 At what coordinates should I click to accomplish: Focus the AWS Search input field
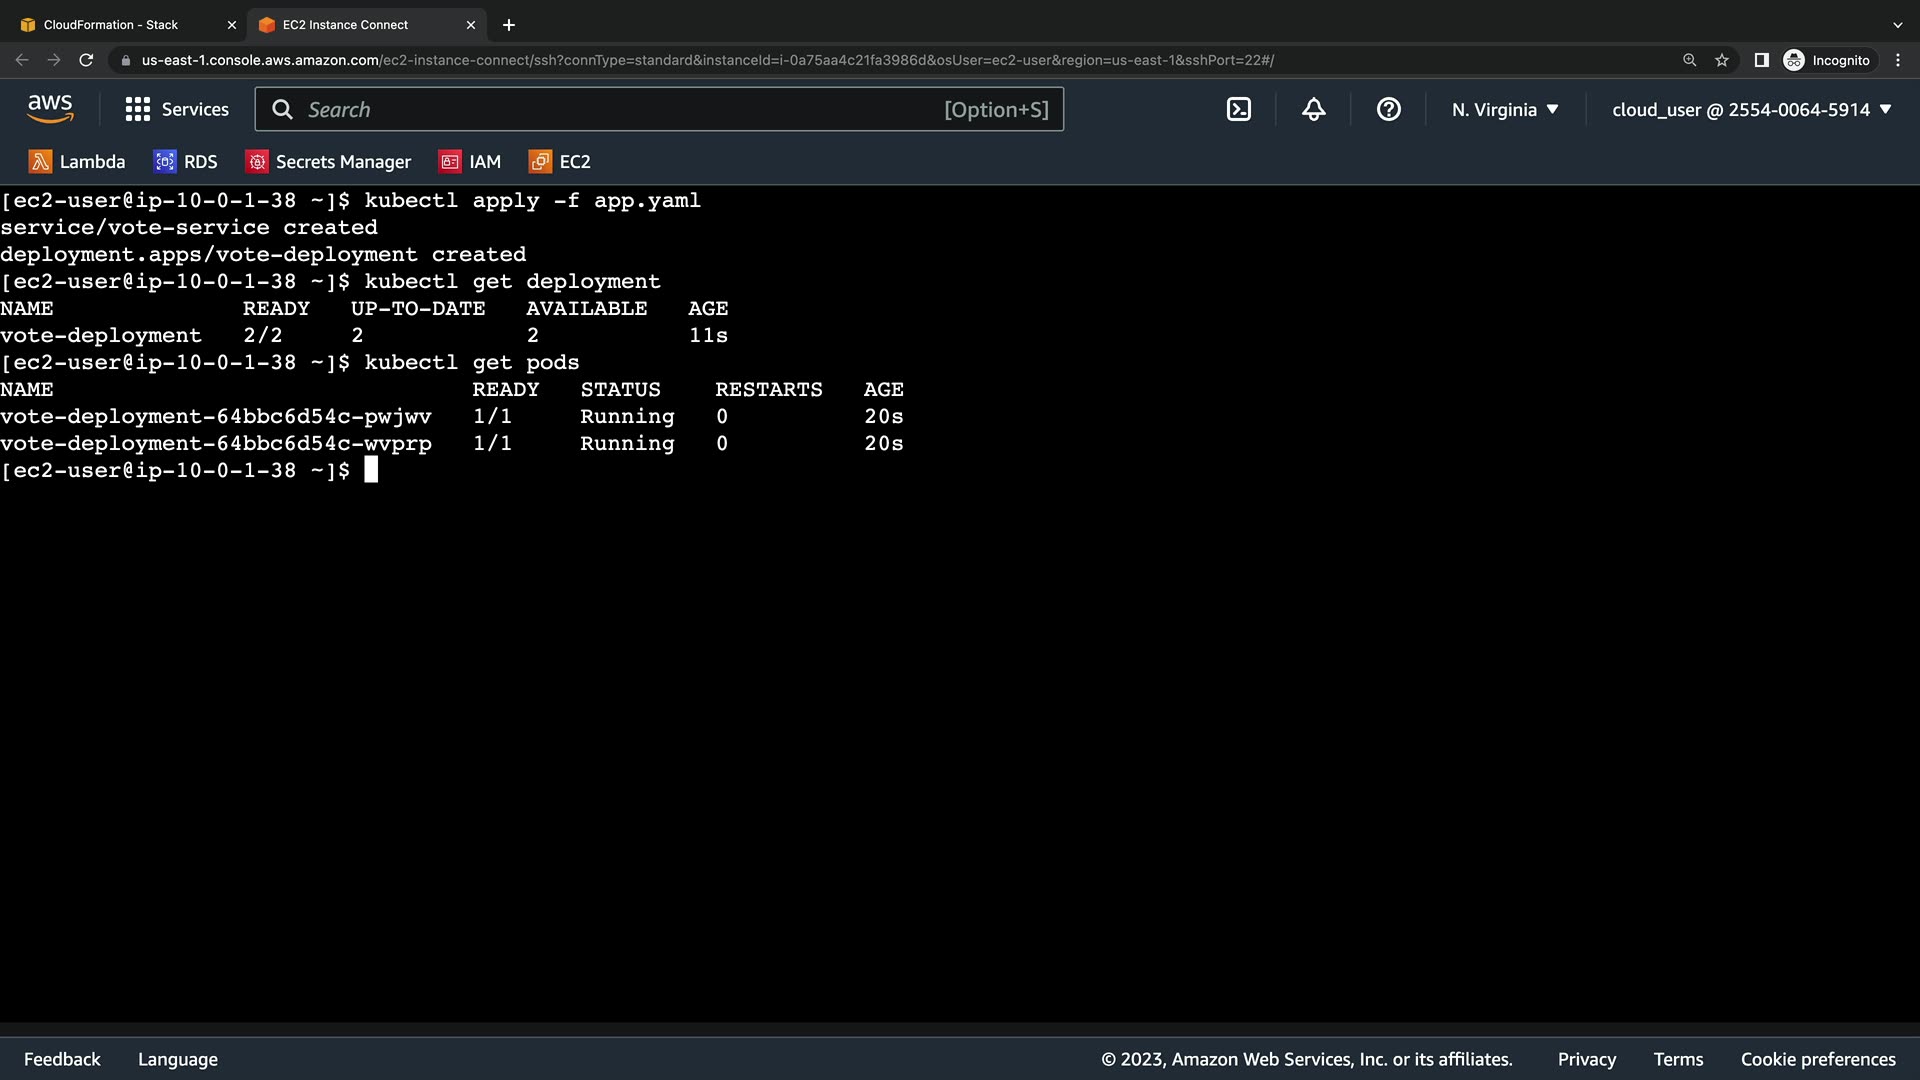pos(620,110)
